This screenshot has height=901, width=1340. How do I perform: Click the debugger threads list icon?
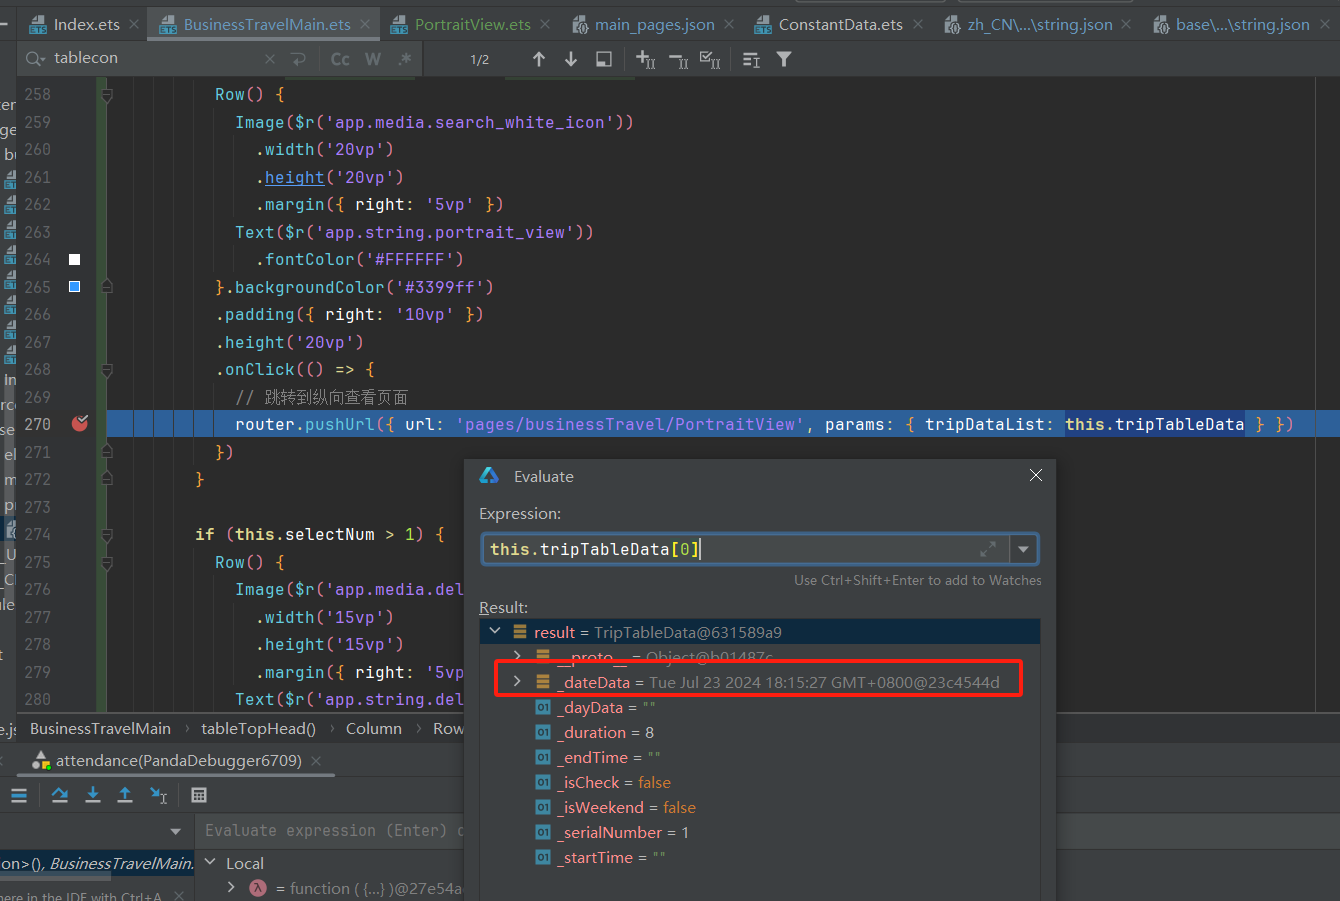[18, 795]
